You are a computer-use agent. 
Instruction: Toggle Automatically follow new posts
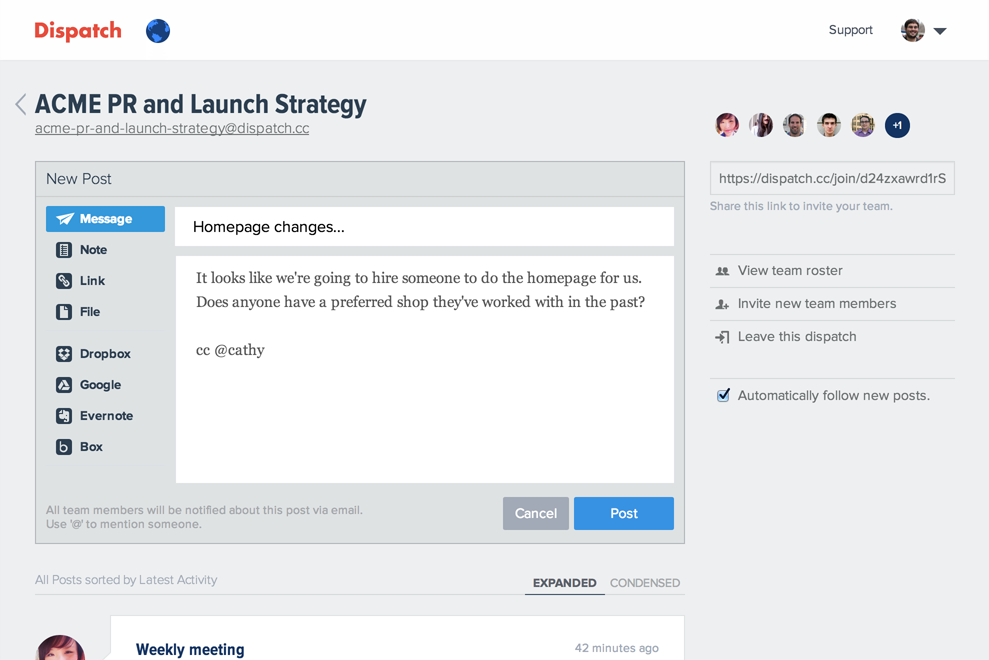pos(722,394)
